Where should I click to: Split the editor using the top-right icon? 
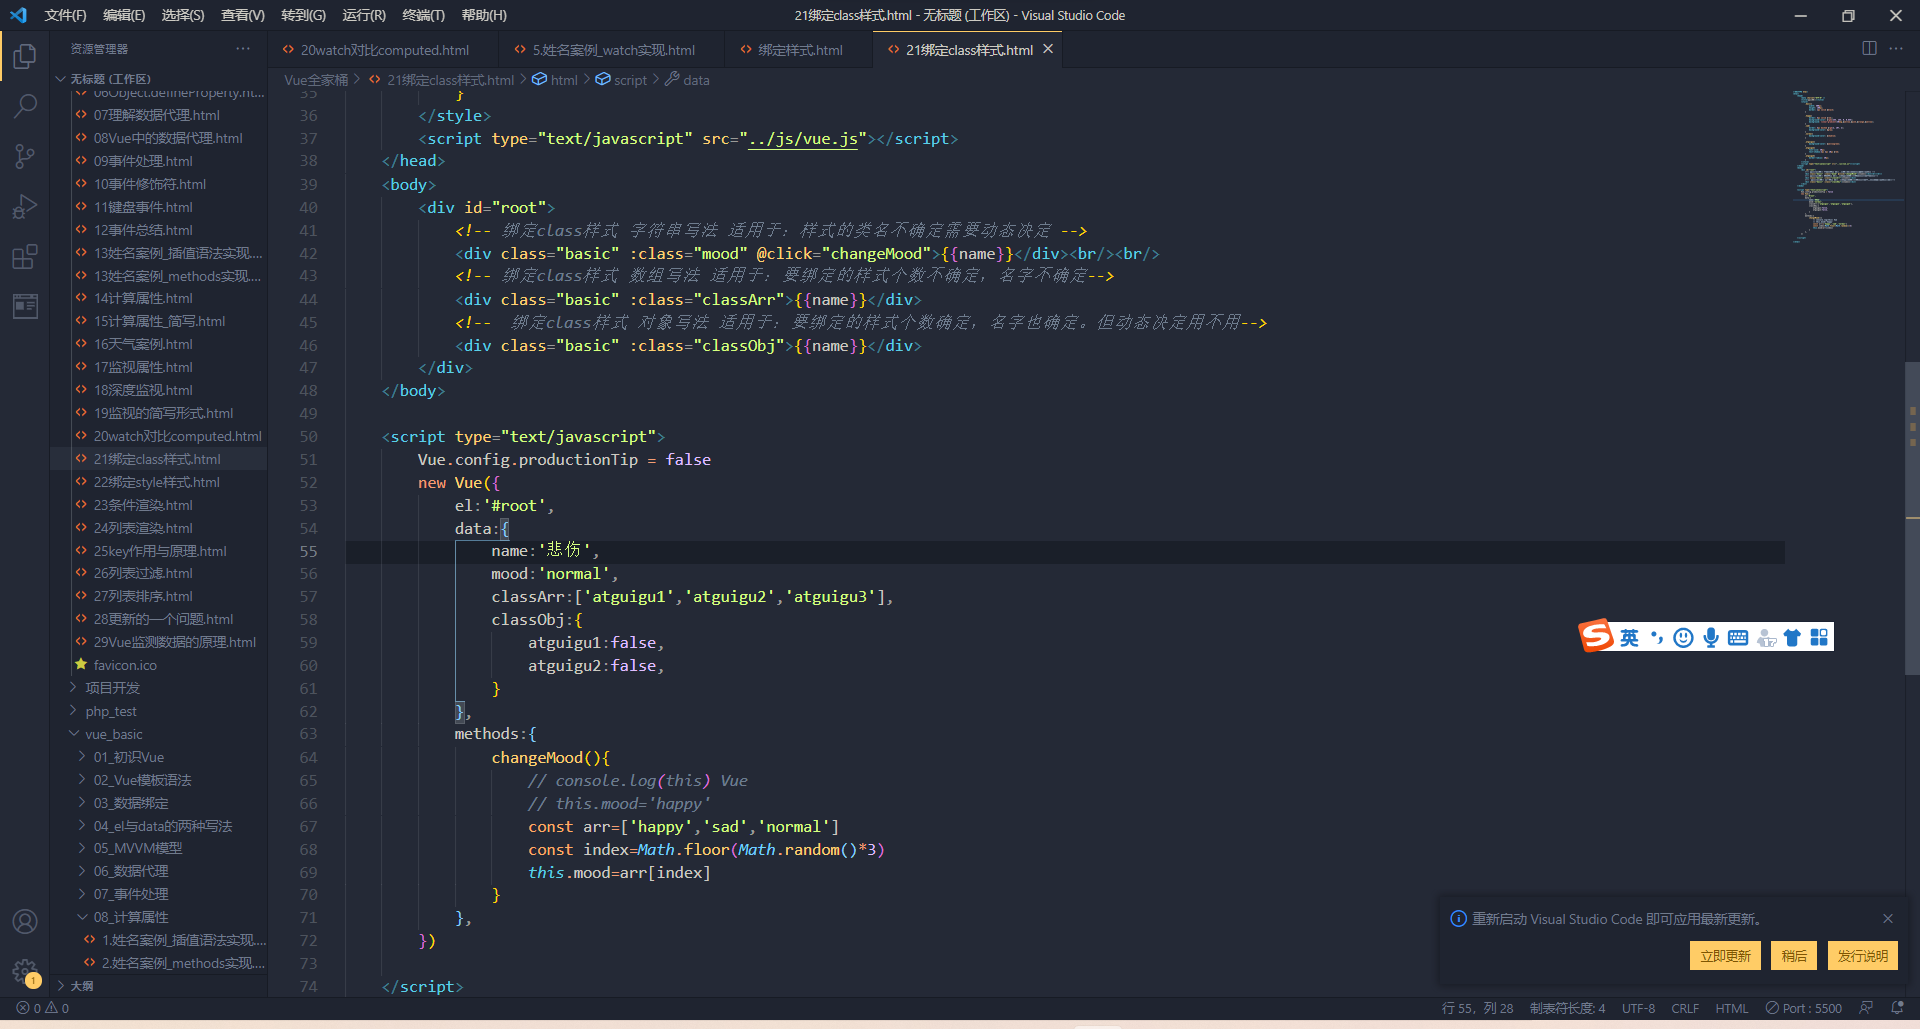tap(1869, 48)
